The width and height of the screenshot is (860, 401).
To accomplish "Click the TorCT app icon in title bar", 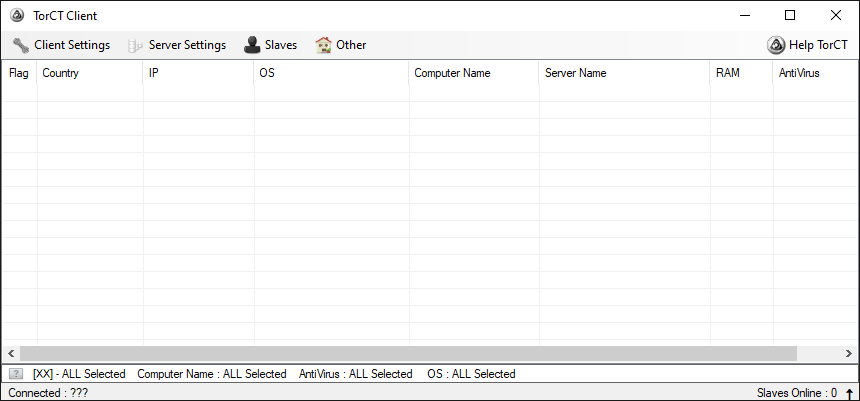I will pyautogui.click(x=17, y=15).
